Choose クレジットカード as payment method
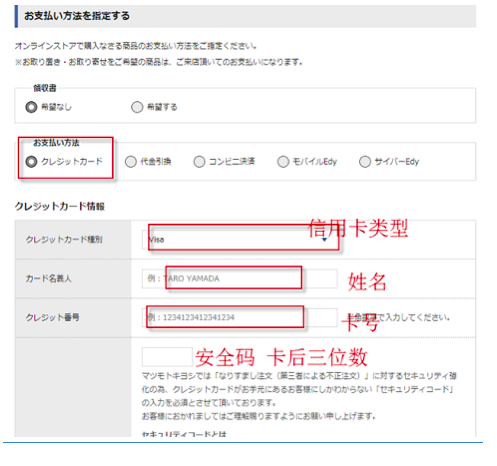The image size is (497, 466). pos(31,162)
